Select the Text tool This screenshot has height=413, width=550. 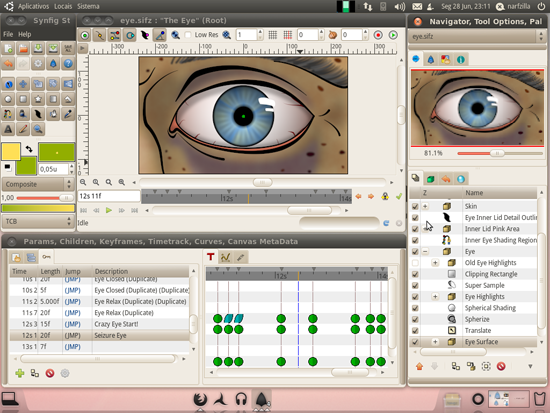pos(8,129)
